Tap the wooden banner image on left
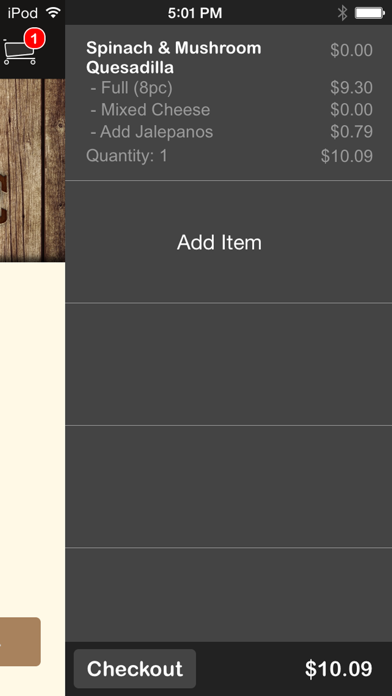The height and width of the screenshot is (696, 392). [32, 170]
